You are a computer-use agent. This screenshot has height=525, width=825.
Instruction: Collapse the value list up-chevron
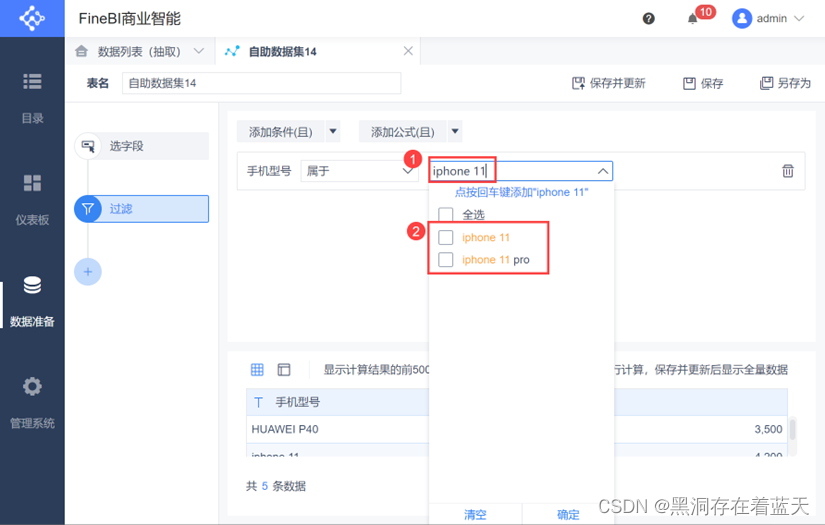(x=603, y=171)
